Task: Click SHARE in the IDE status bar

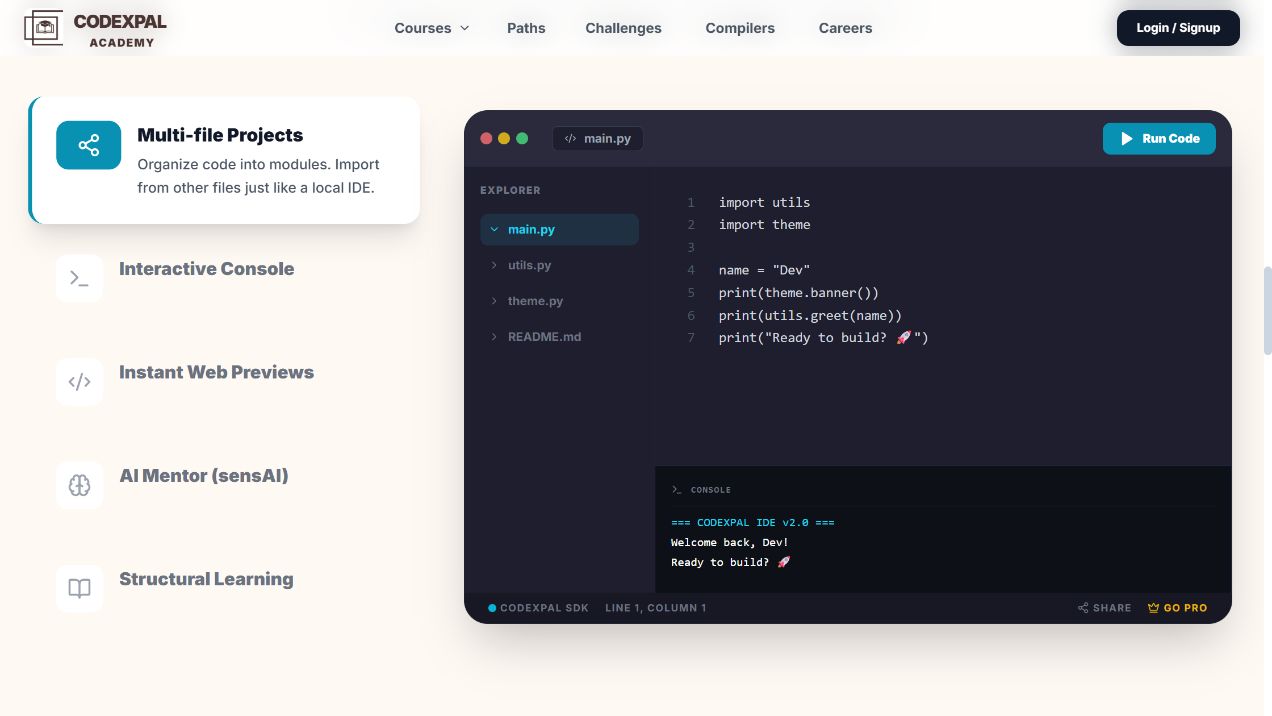Action: 1105,608
